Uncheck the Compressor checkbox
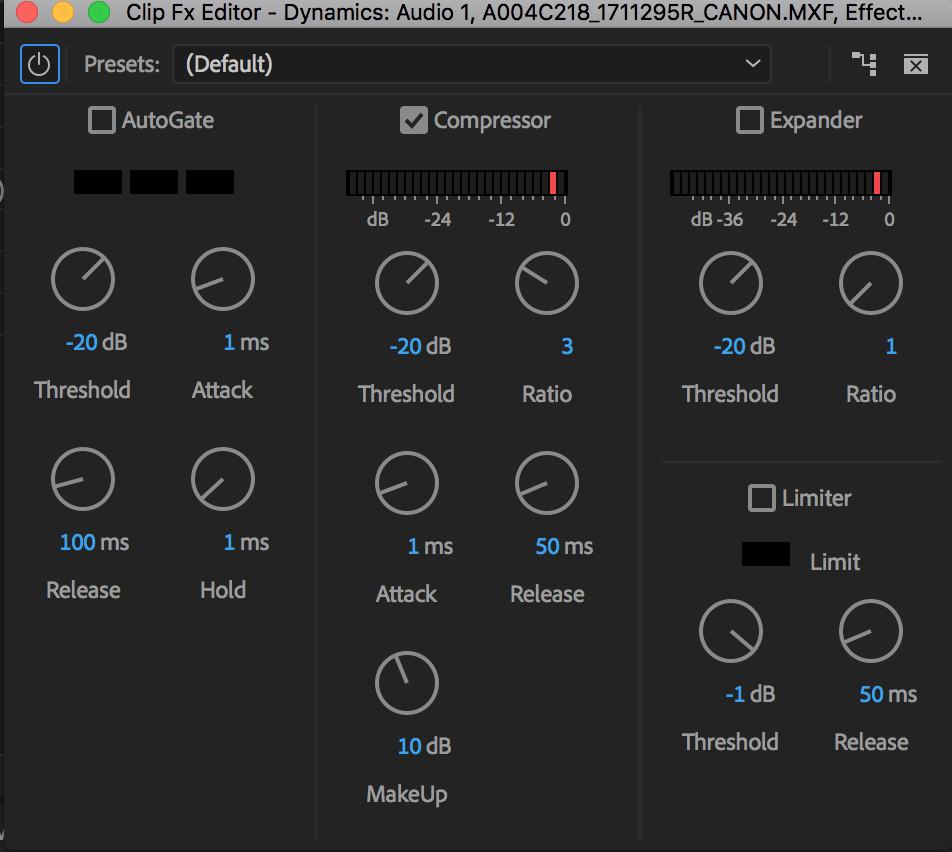952x852 pixels. pos(413,120)
